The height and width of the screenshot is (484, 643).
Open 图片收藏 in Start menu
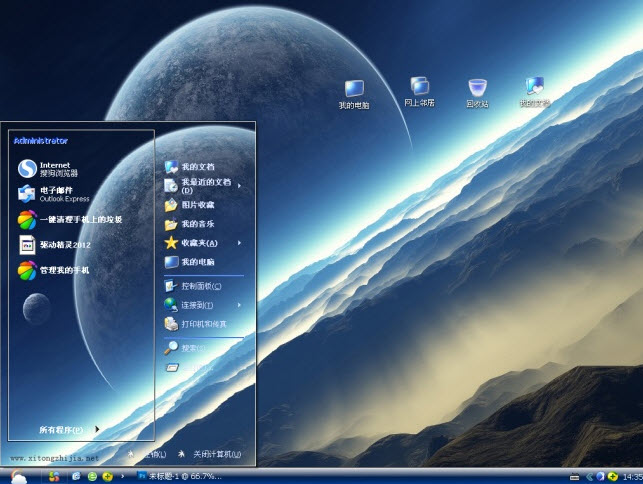(196, 204)
